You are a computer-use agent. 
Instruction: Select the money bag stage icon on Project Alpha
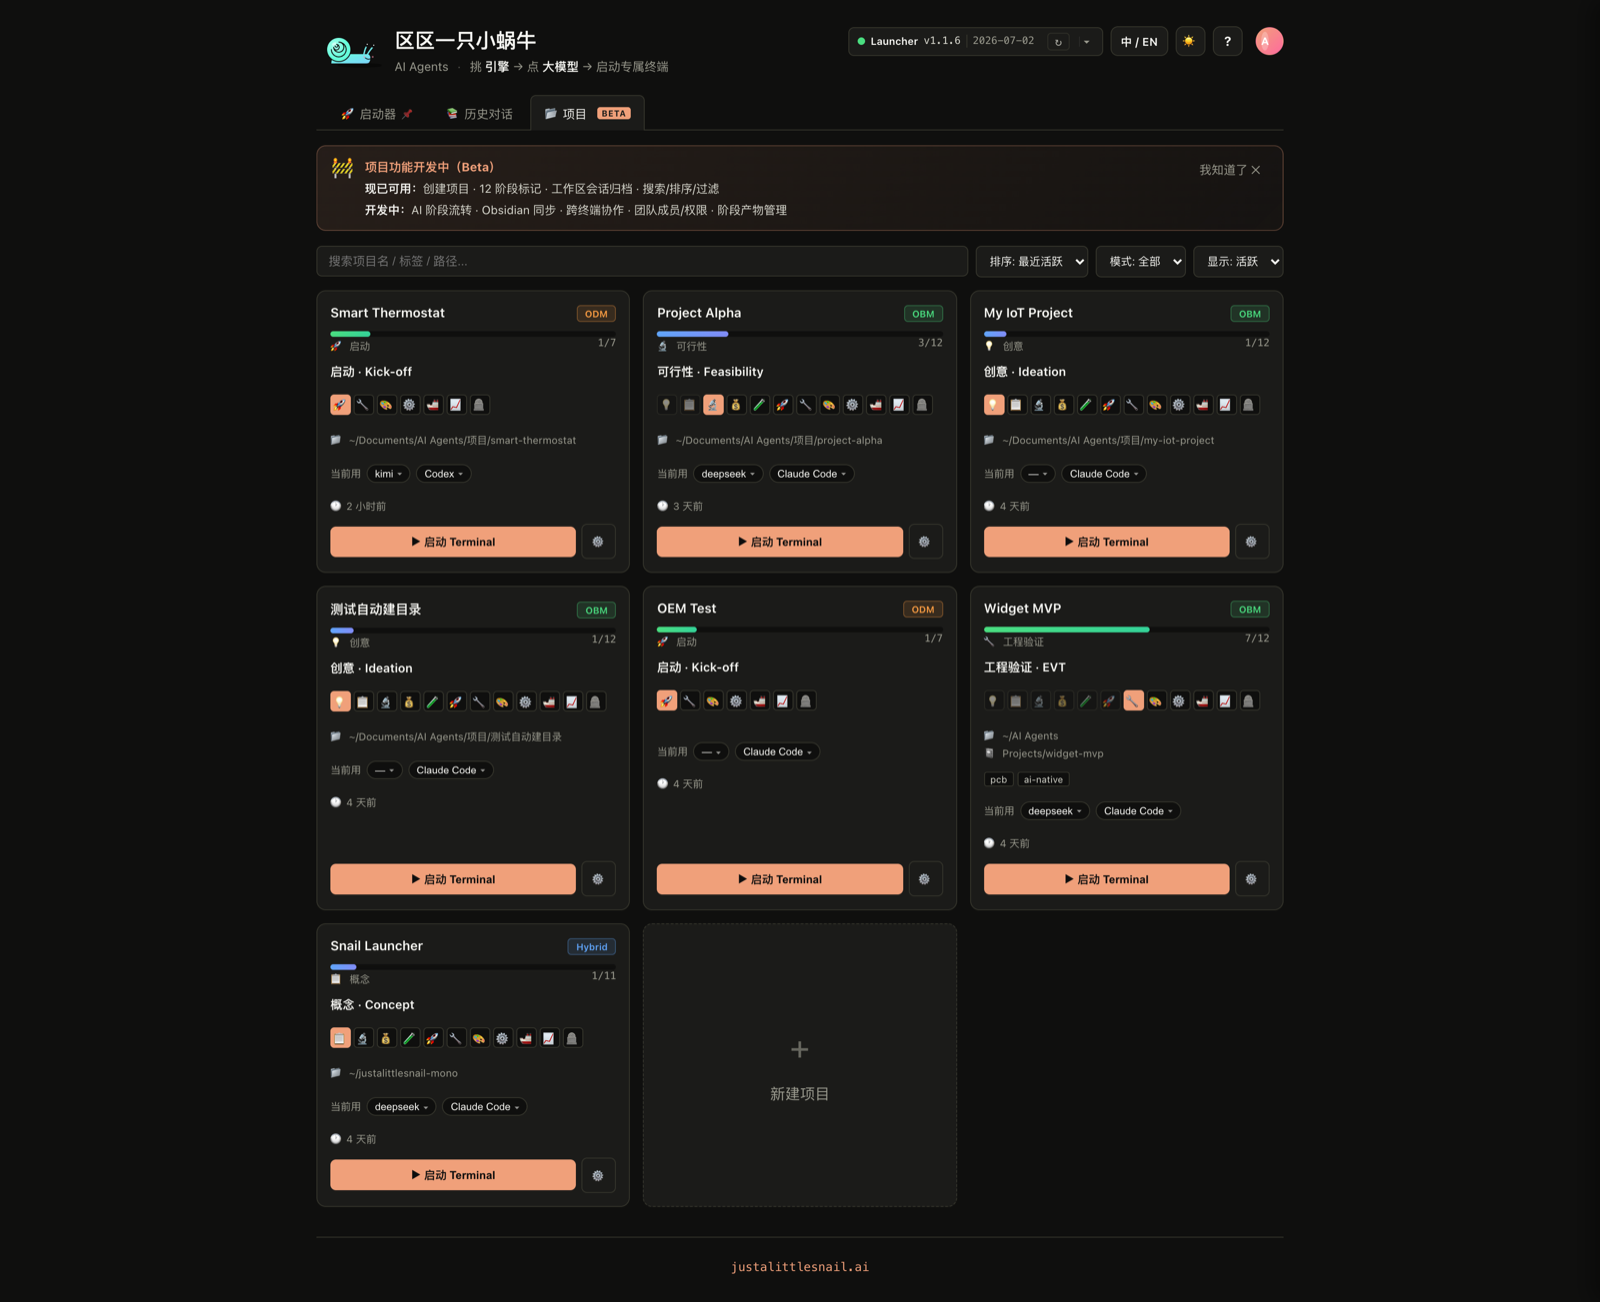[x=736, y=405]
